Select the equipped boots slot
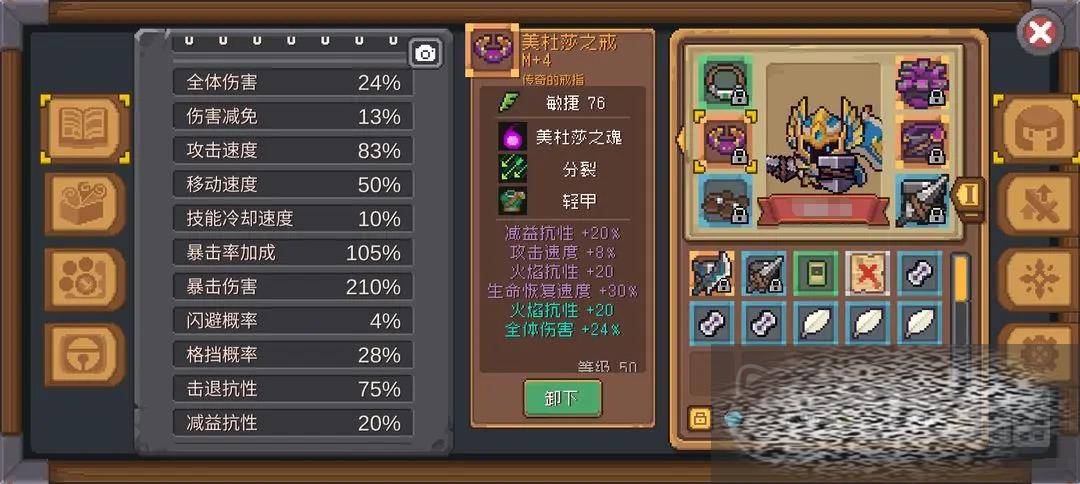 pos(725,200)
